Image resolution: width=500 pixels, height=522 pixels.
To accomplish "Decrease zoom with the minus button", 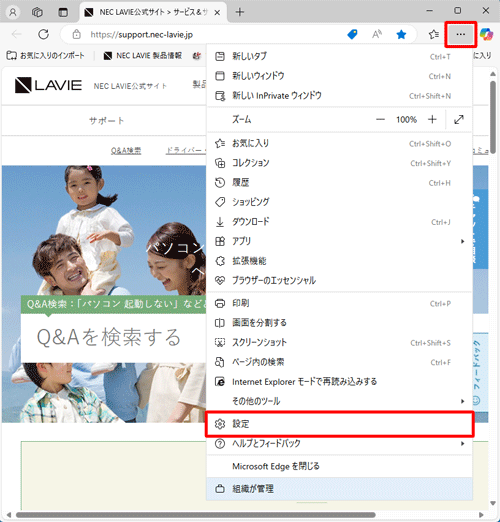I will (x=380, y=119).
